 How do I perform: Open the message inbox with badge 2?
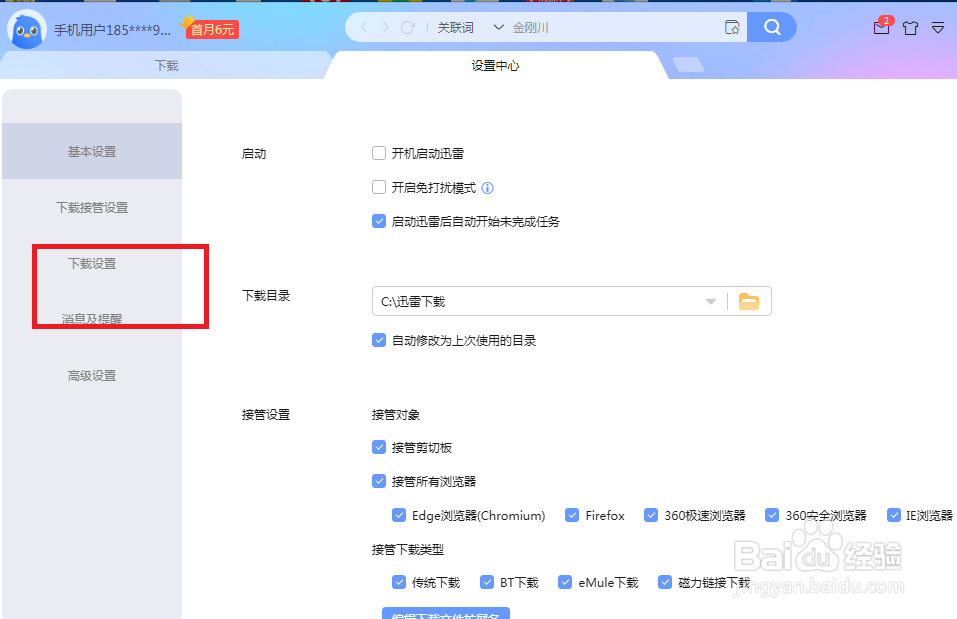tap(882, 26)
